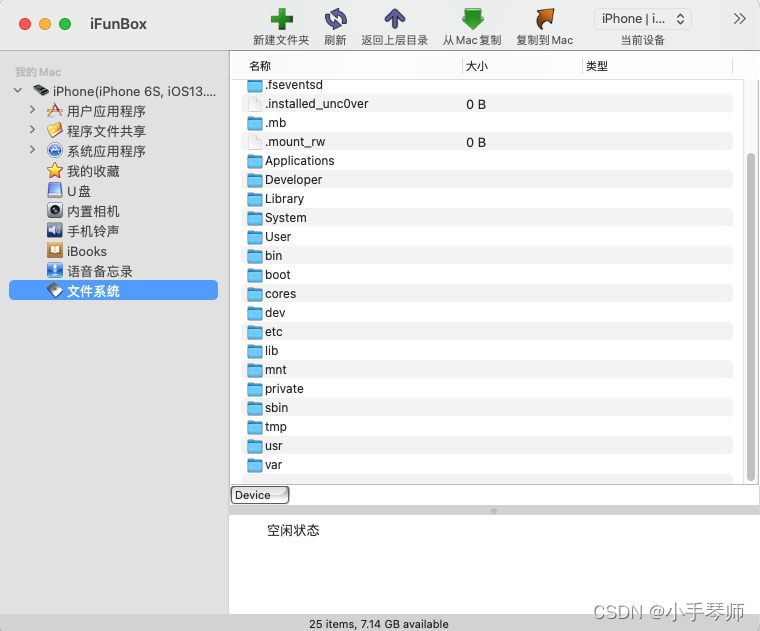
Task: Select the 程序文件共享 pencil icon
Action: [55, 130]
